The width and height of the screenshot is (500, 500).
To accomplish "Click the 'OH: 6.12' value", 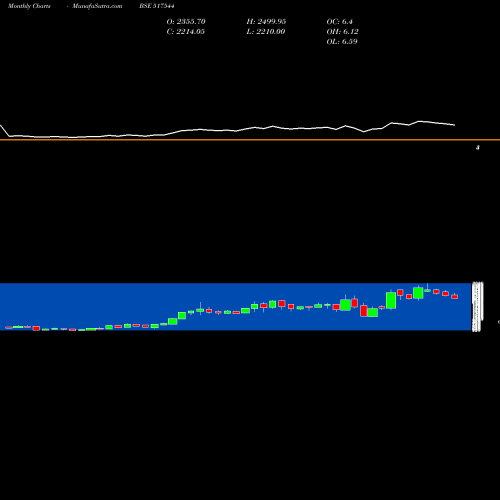I will [x=342, y=31].
